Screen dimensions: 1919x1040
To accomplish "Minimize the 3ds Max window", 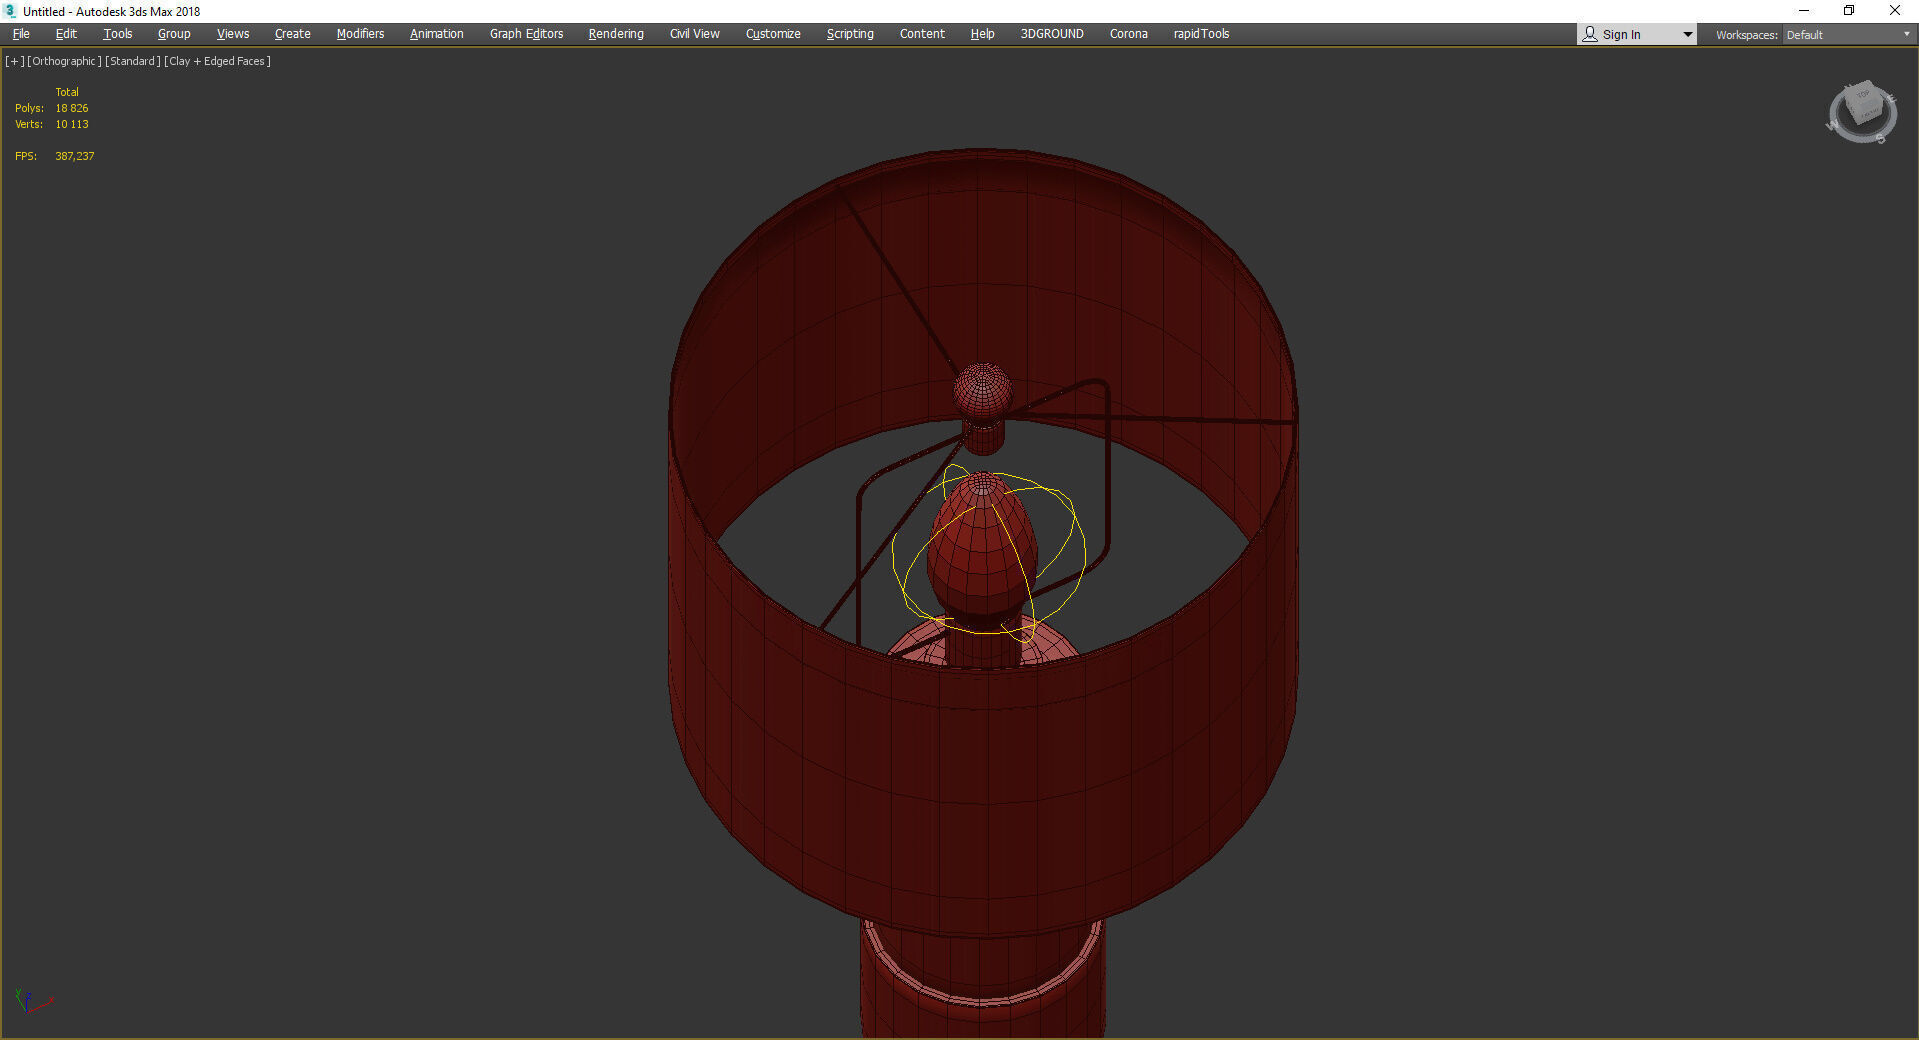I will [x=1804, y=11].
